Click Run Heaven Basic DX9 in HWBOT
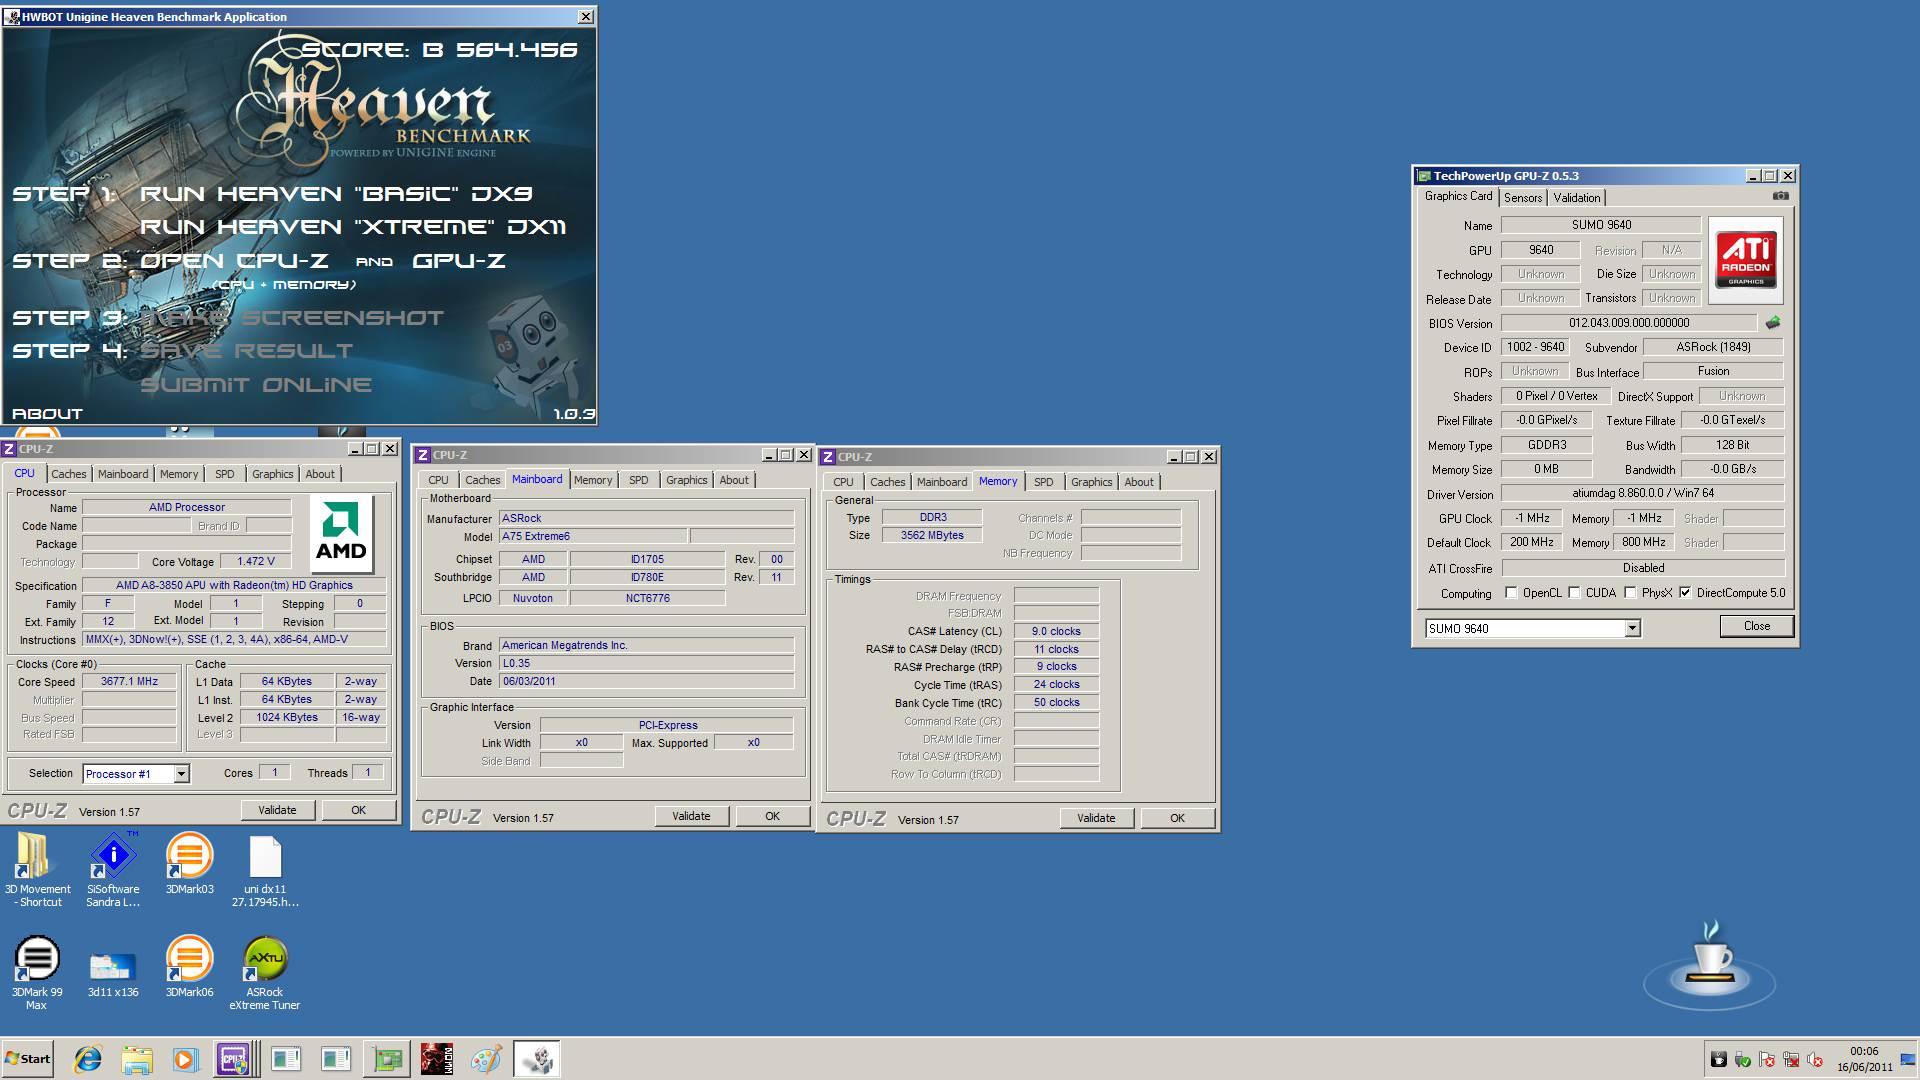The height and width of the screenshot is (1080, 1920). 336,194
